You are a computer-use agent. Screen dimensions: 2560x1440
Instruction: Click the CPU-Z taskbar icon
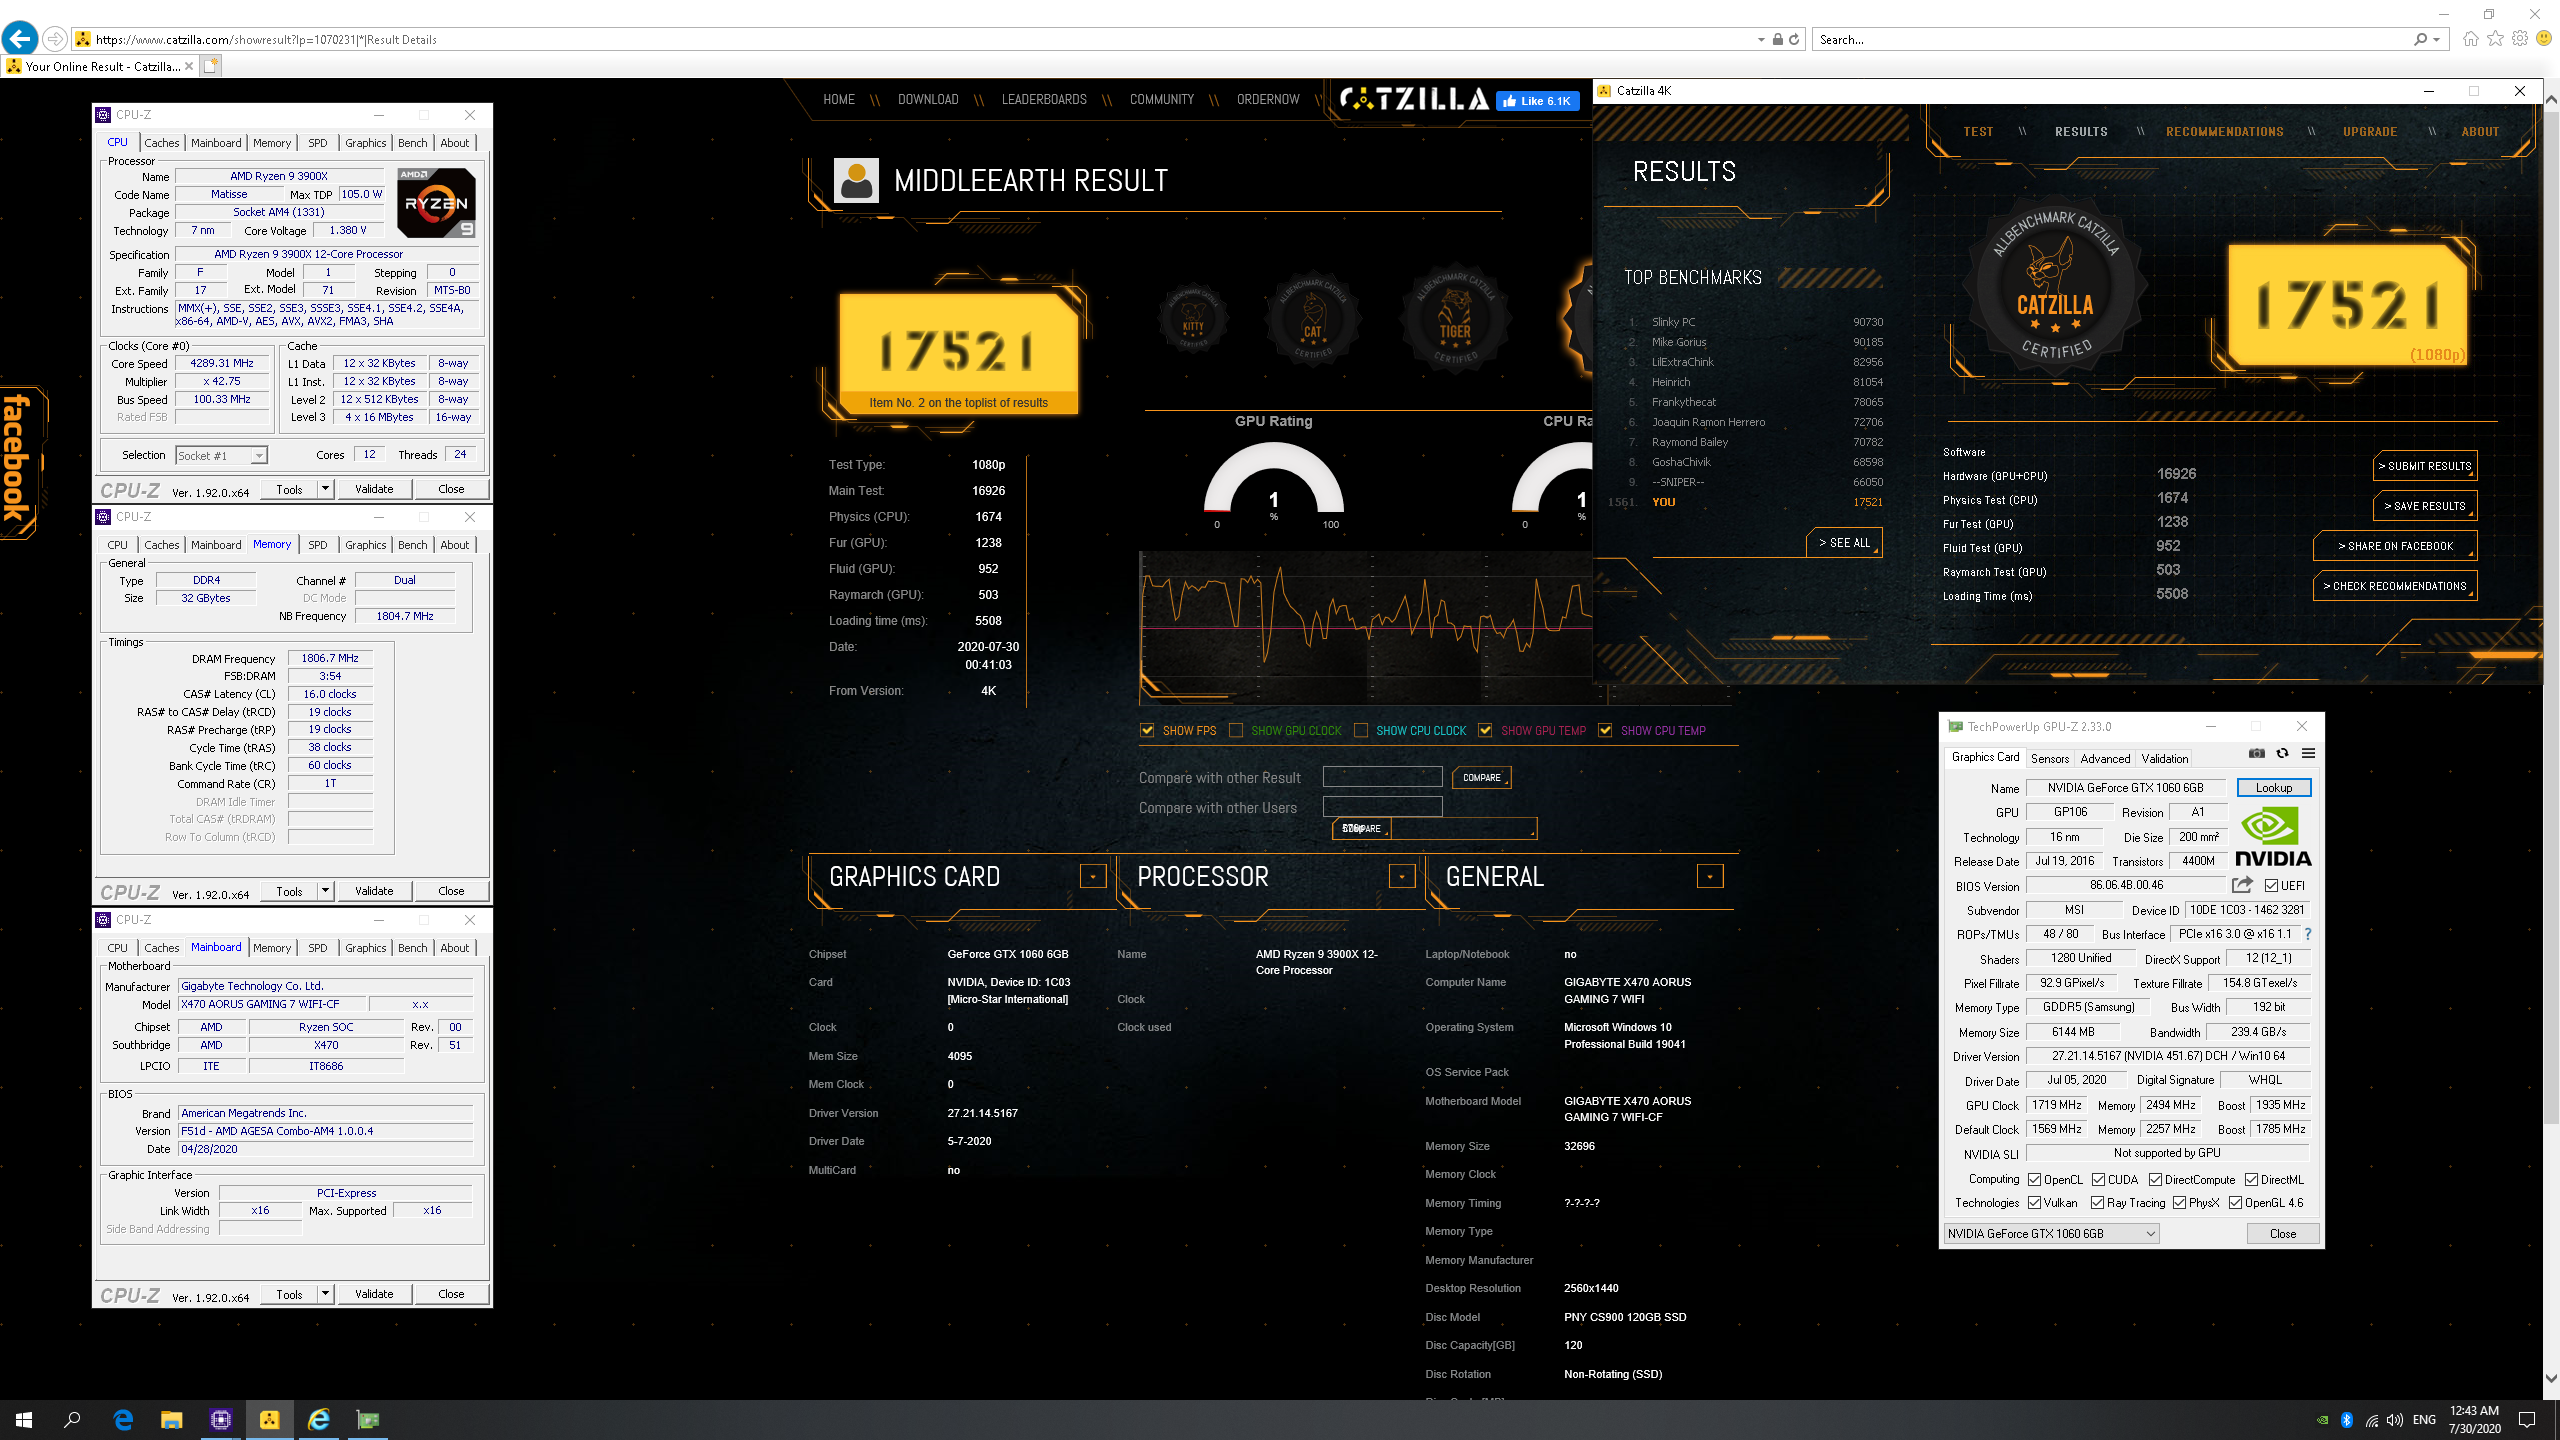coord(221,1419)
